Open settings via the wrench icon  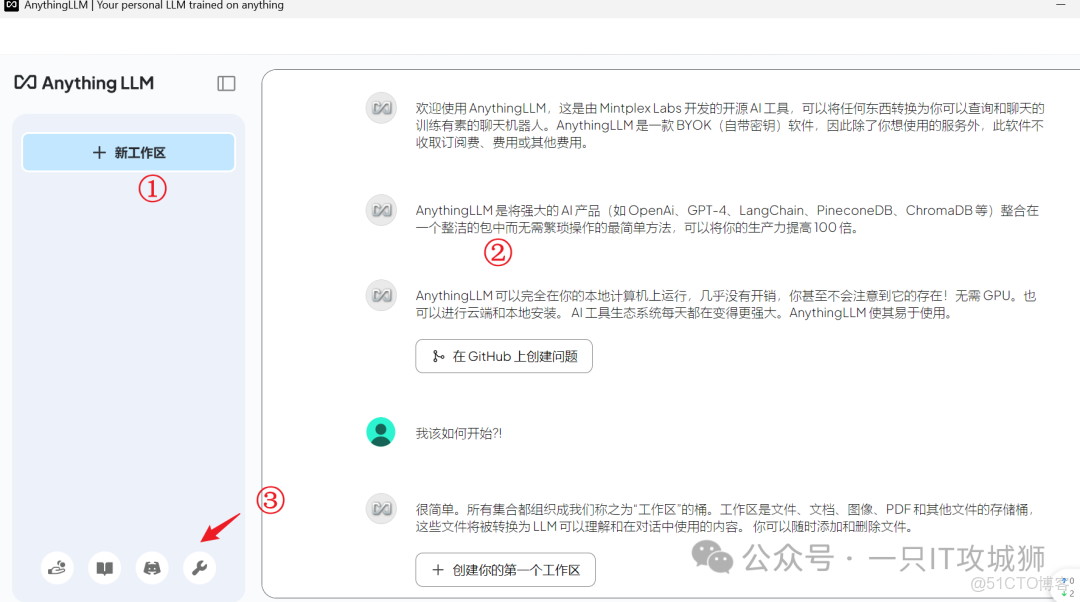[199, 567]
